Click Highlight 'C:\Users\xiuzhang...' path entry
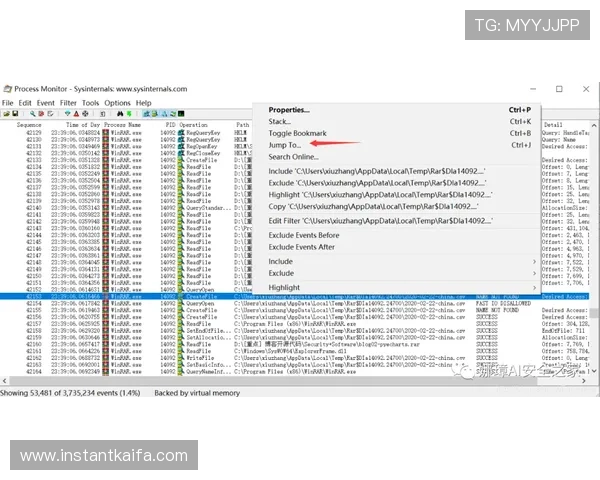Screen dimensions: 600x480 396,195
